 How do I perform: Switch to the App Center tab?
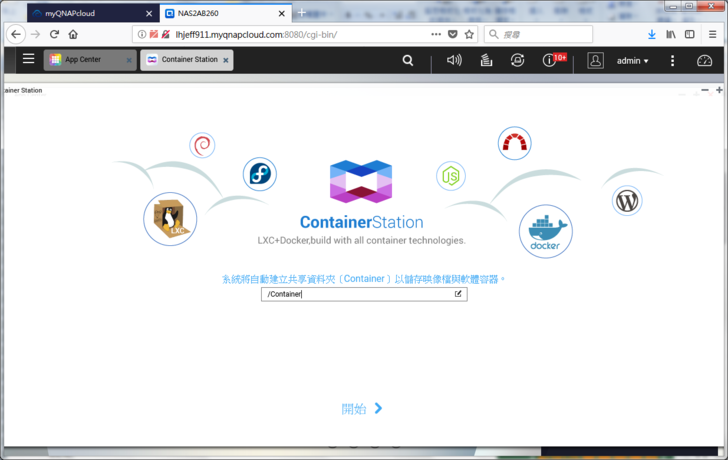(84, 60)
